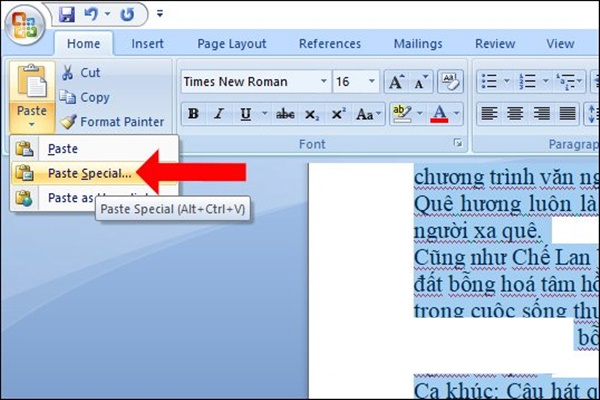Viewport: 600px width, 400px height.
Task: Open the underline style dropdown arrow
Action: (x=264, y=113)
